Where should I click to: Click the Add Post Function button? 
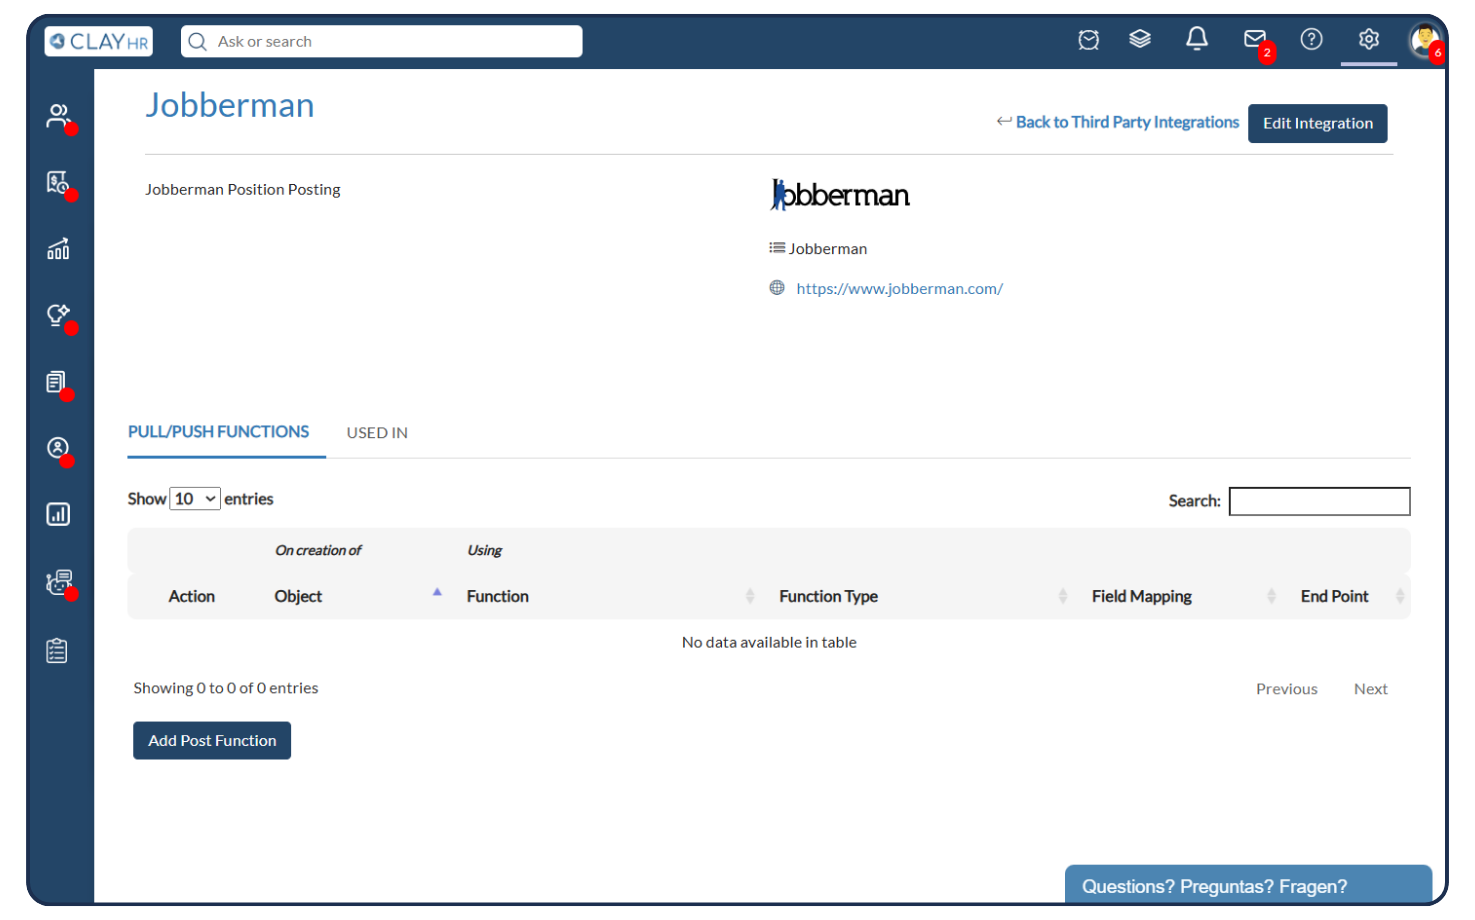click(x=212, y=741)
